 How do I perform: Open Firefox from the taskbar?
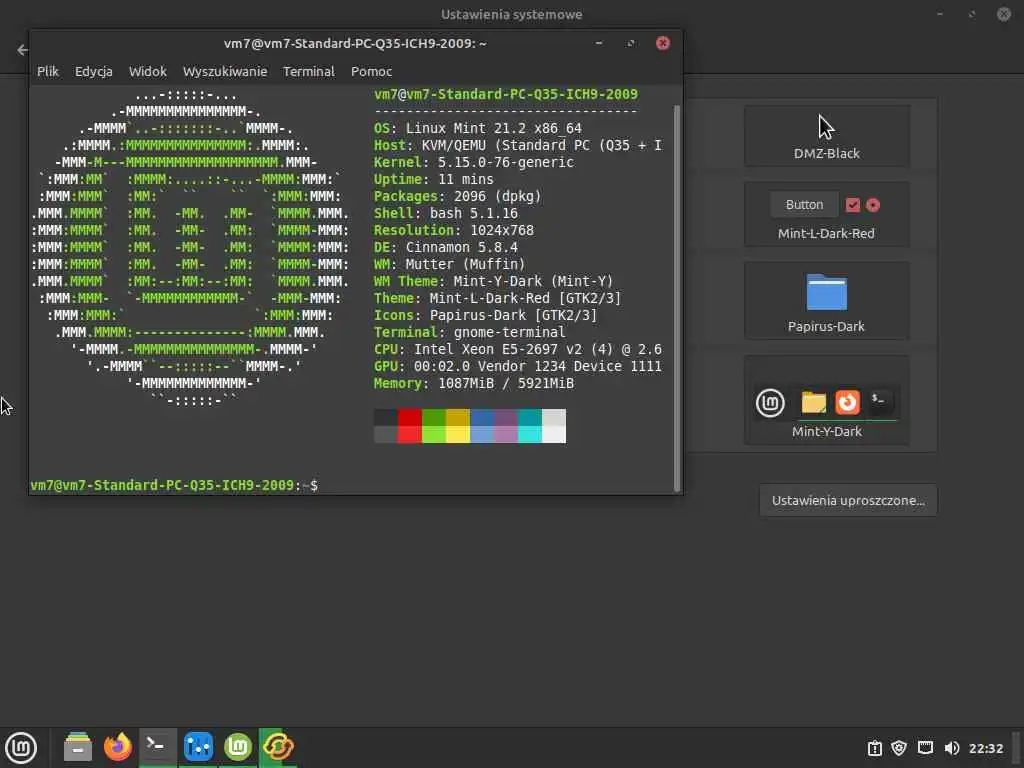coord(118,746)
